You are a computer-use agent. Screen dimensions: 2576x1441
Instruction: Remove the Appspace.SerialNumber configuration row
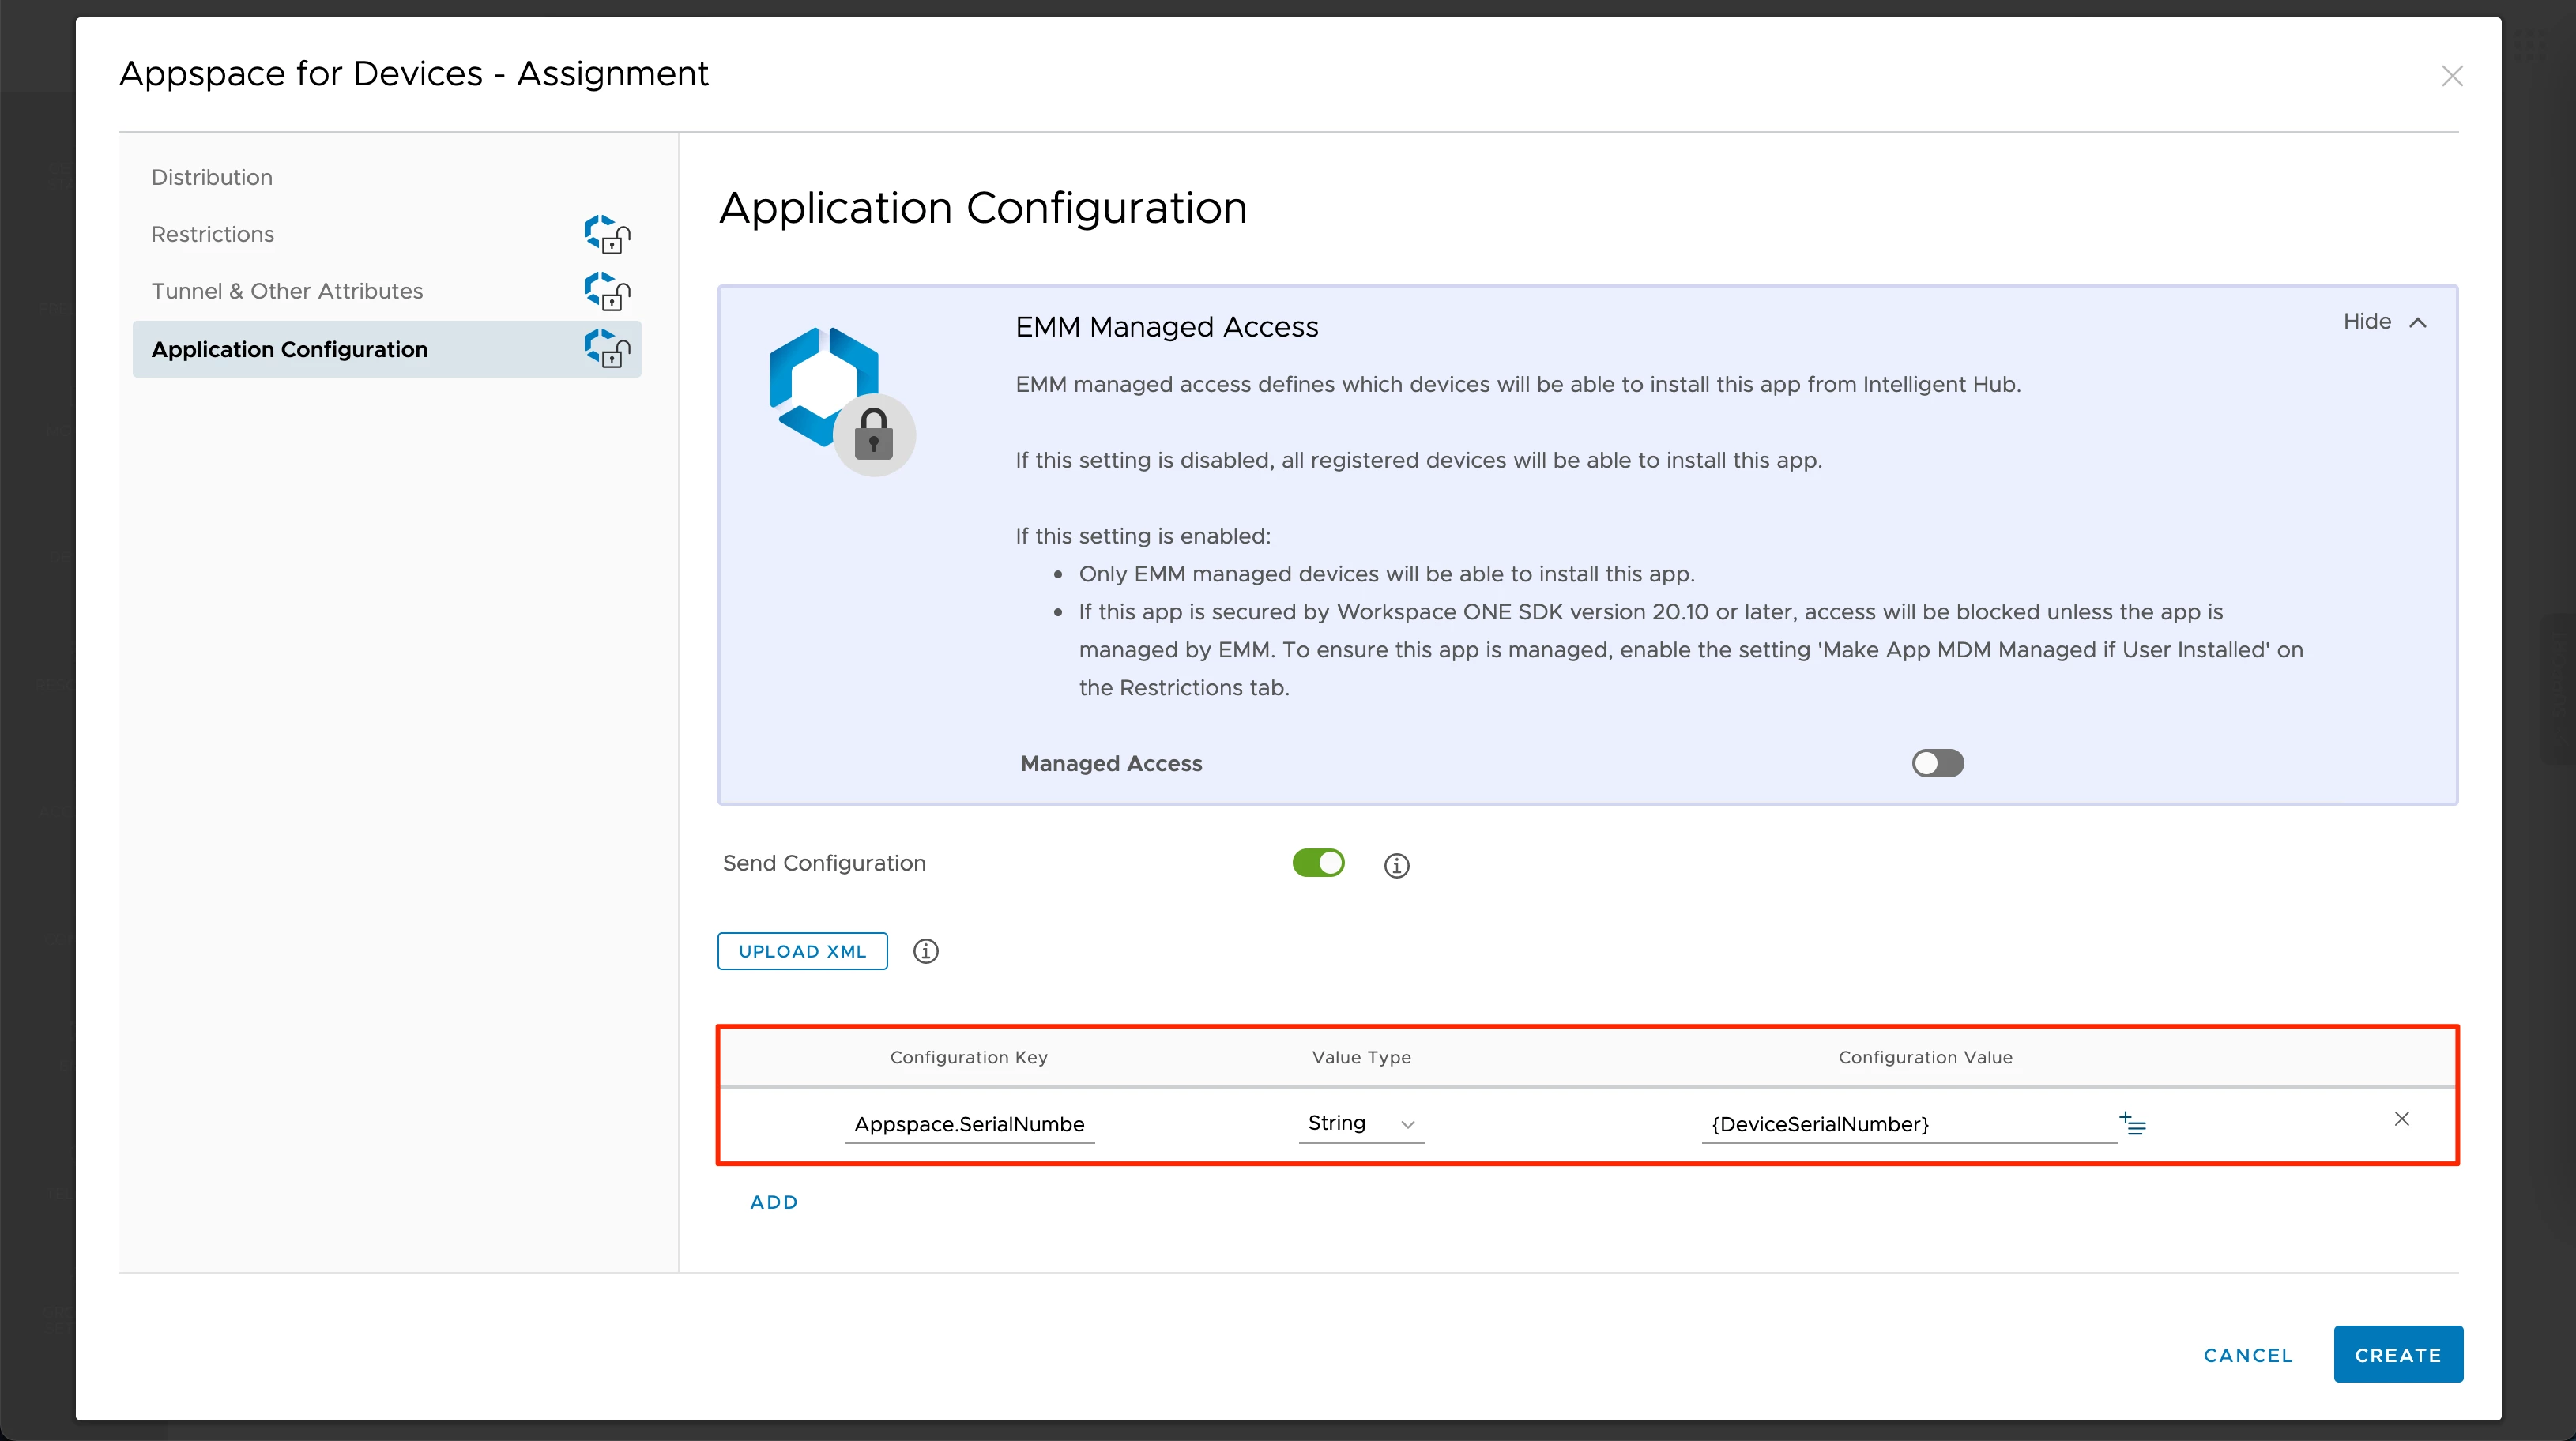pos(2401,1119)
